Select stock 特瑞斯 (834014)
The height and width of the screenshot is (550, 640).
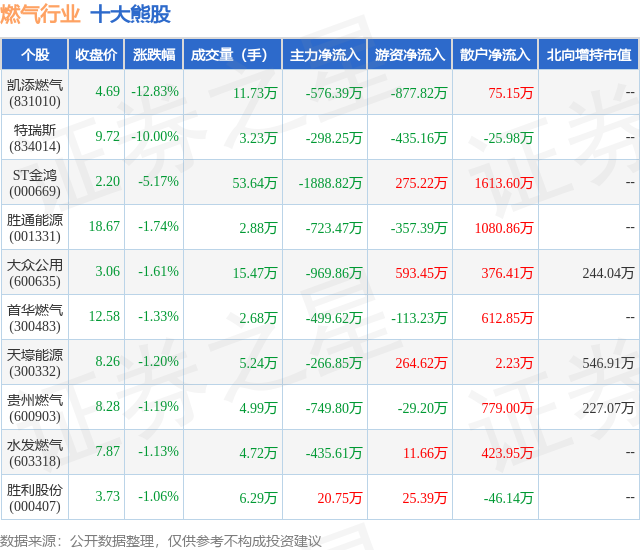35,138
